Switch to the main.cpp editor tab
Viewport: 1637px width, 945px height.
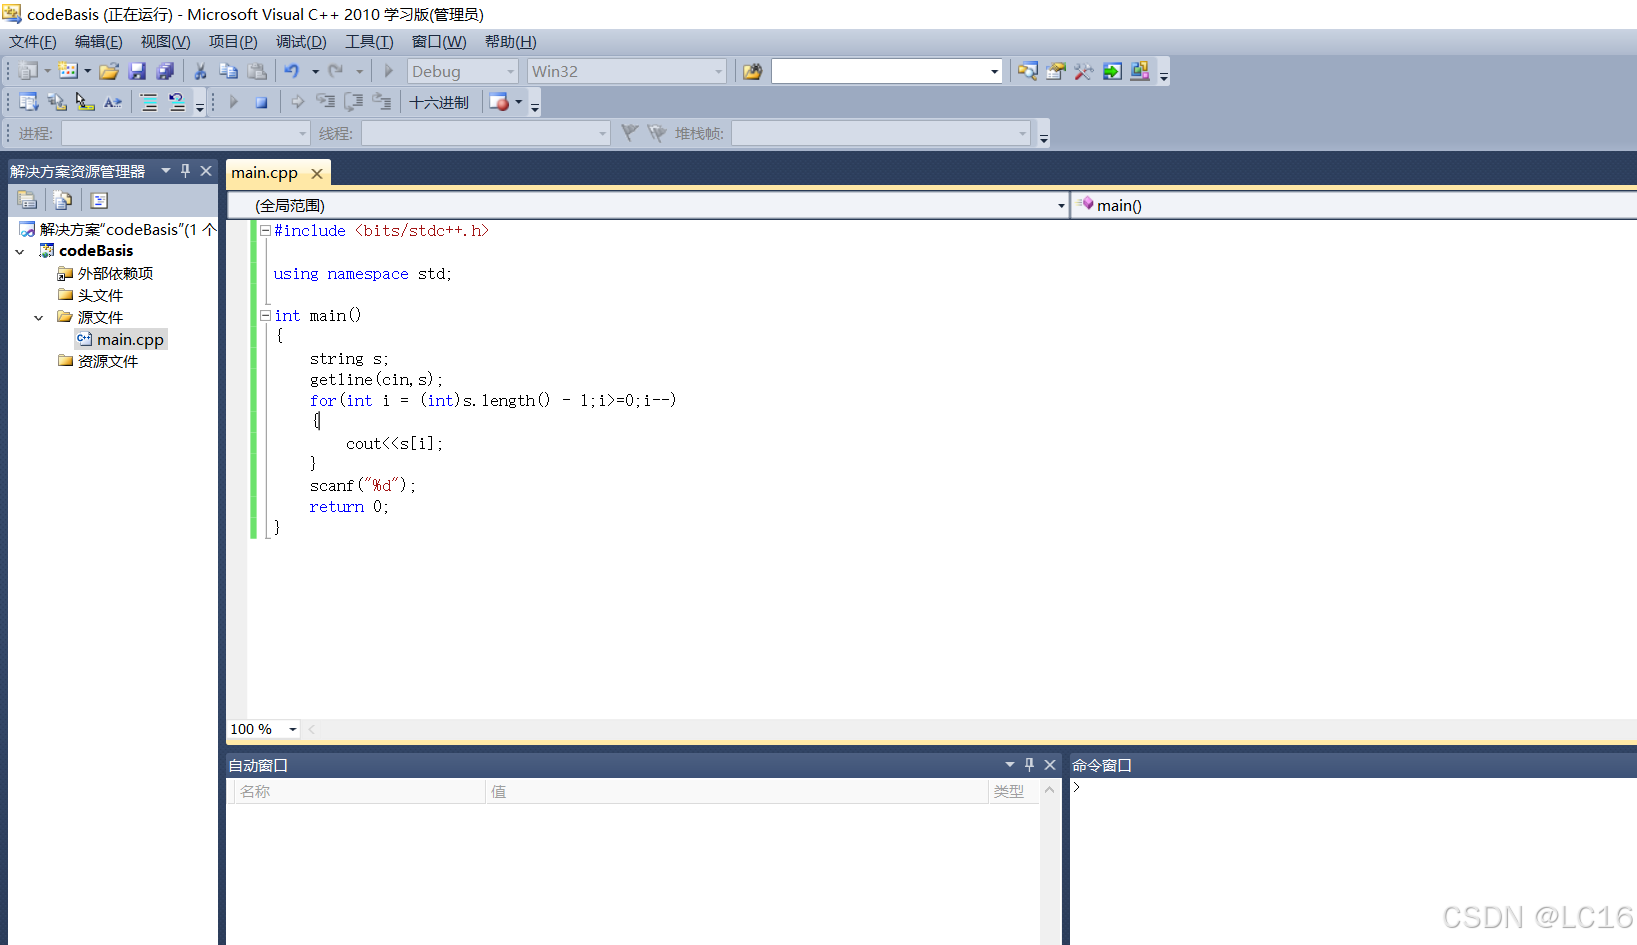point(264,172)
